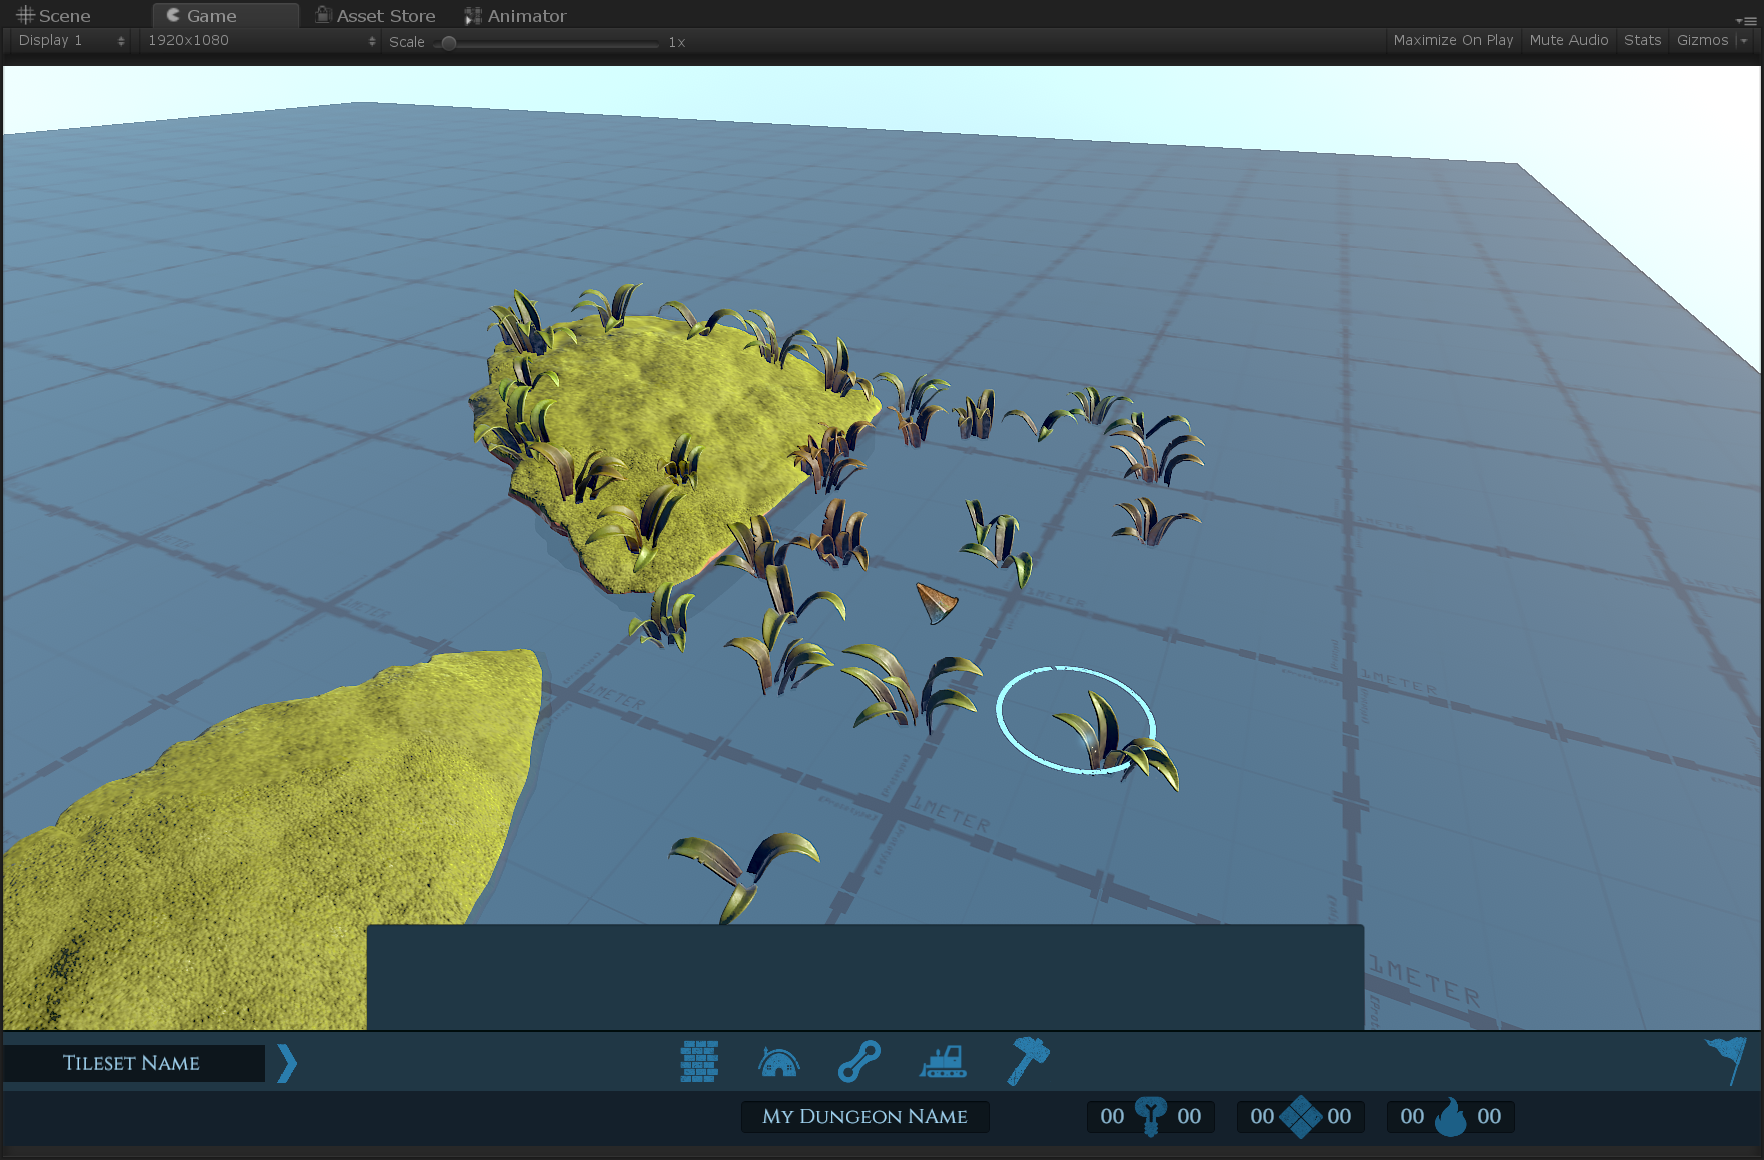Viewport: 1764px width, 1160px height.
Task: Select the hammer tool icon
Action: coord(1028,1061)
